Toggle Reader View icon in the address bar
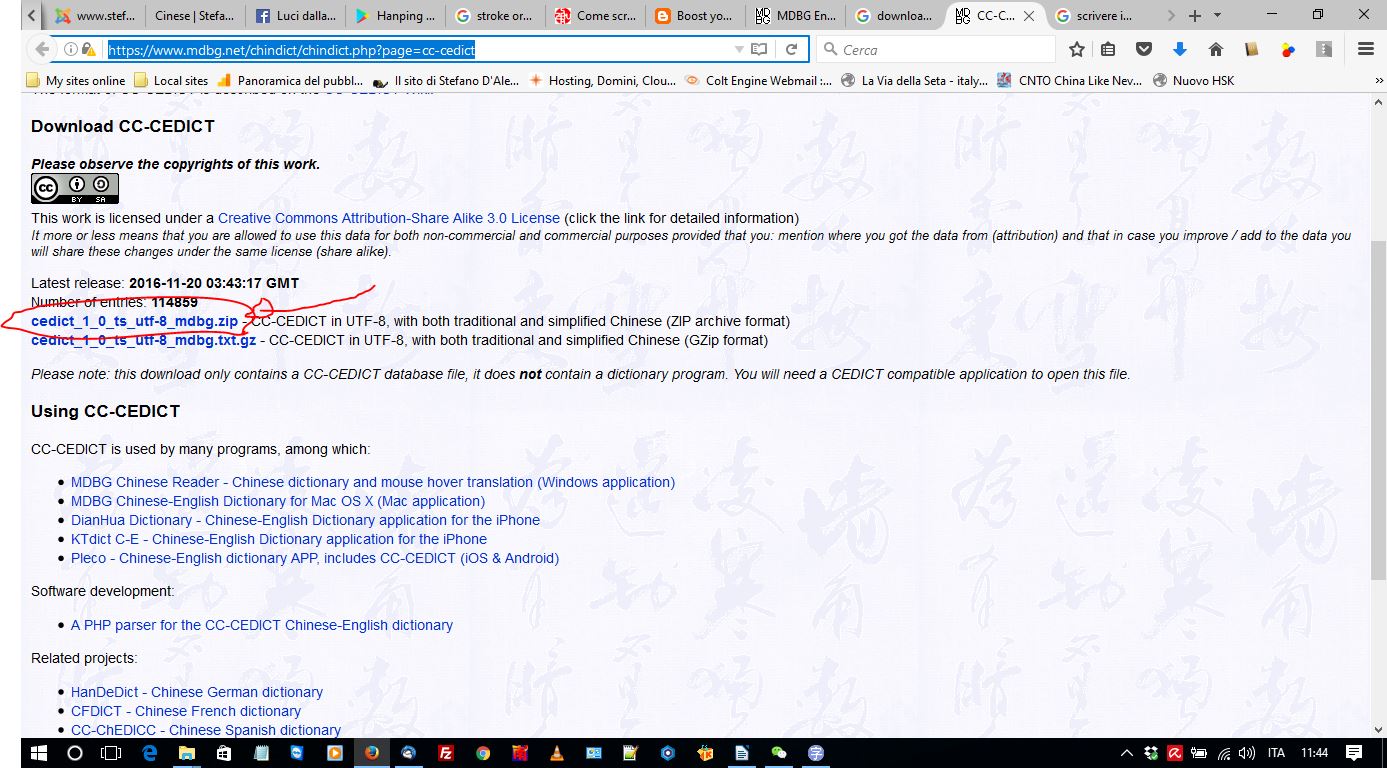The height and width of the screenshot is (768, 1387). (x=759, y=49)
